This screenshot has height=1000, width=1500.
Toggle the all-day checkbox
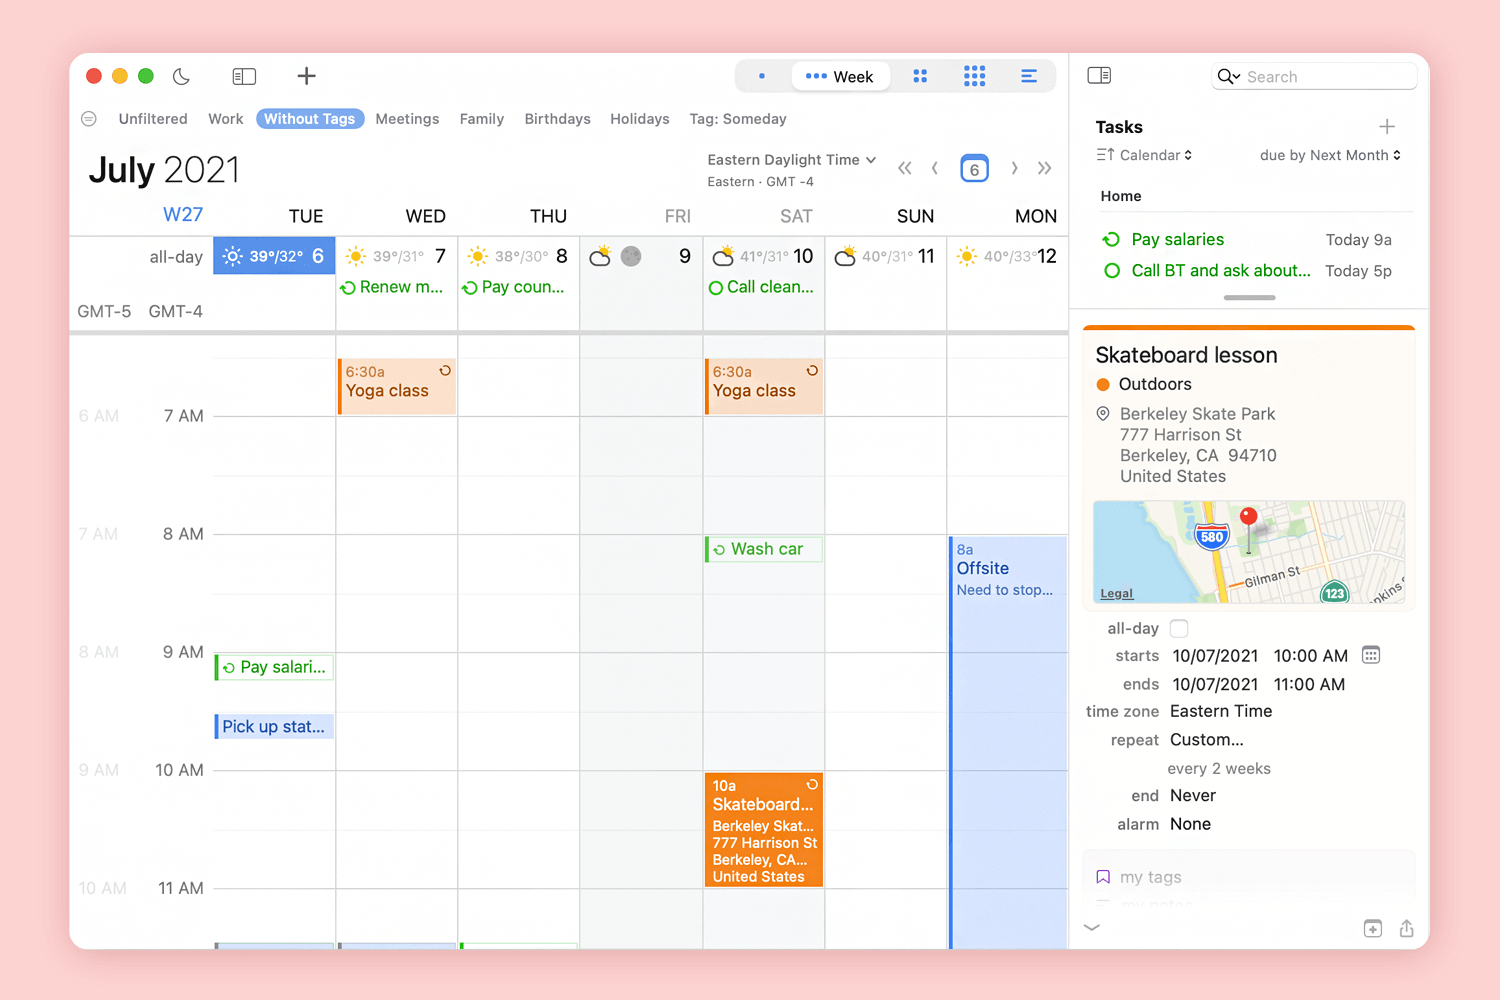click(1179, 628)
